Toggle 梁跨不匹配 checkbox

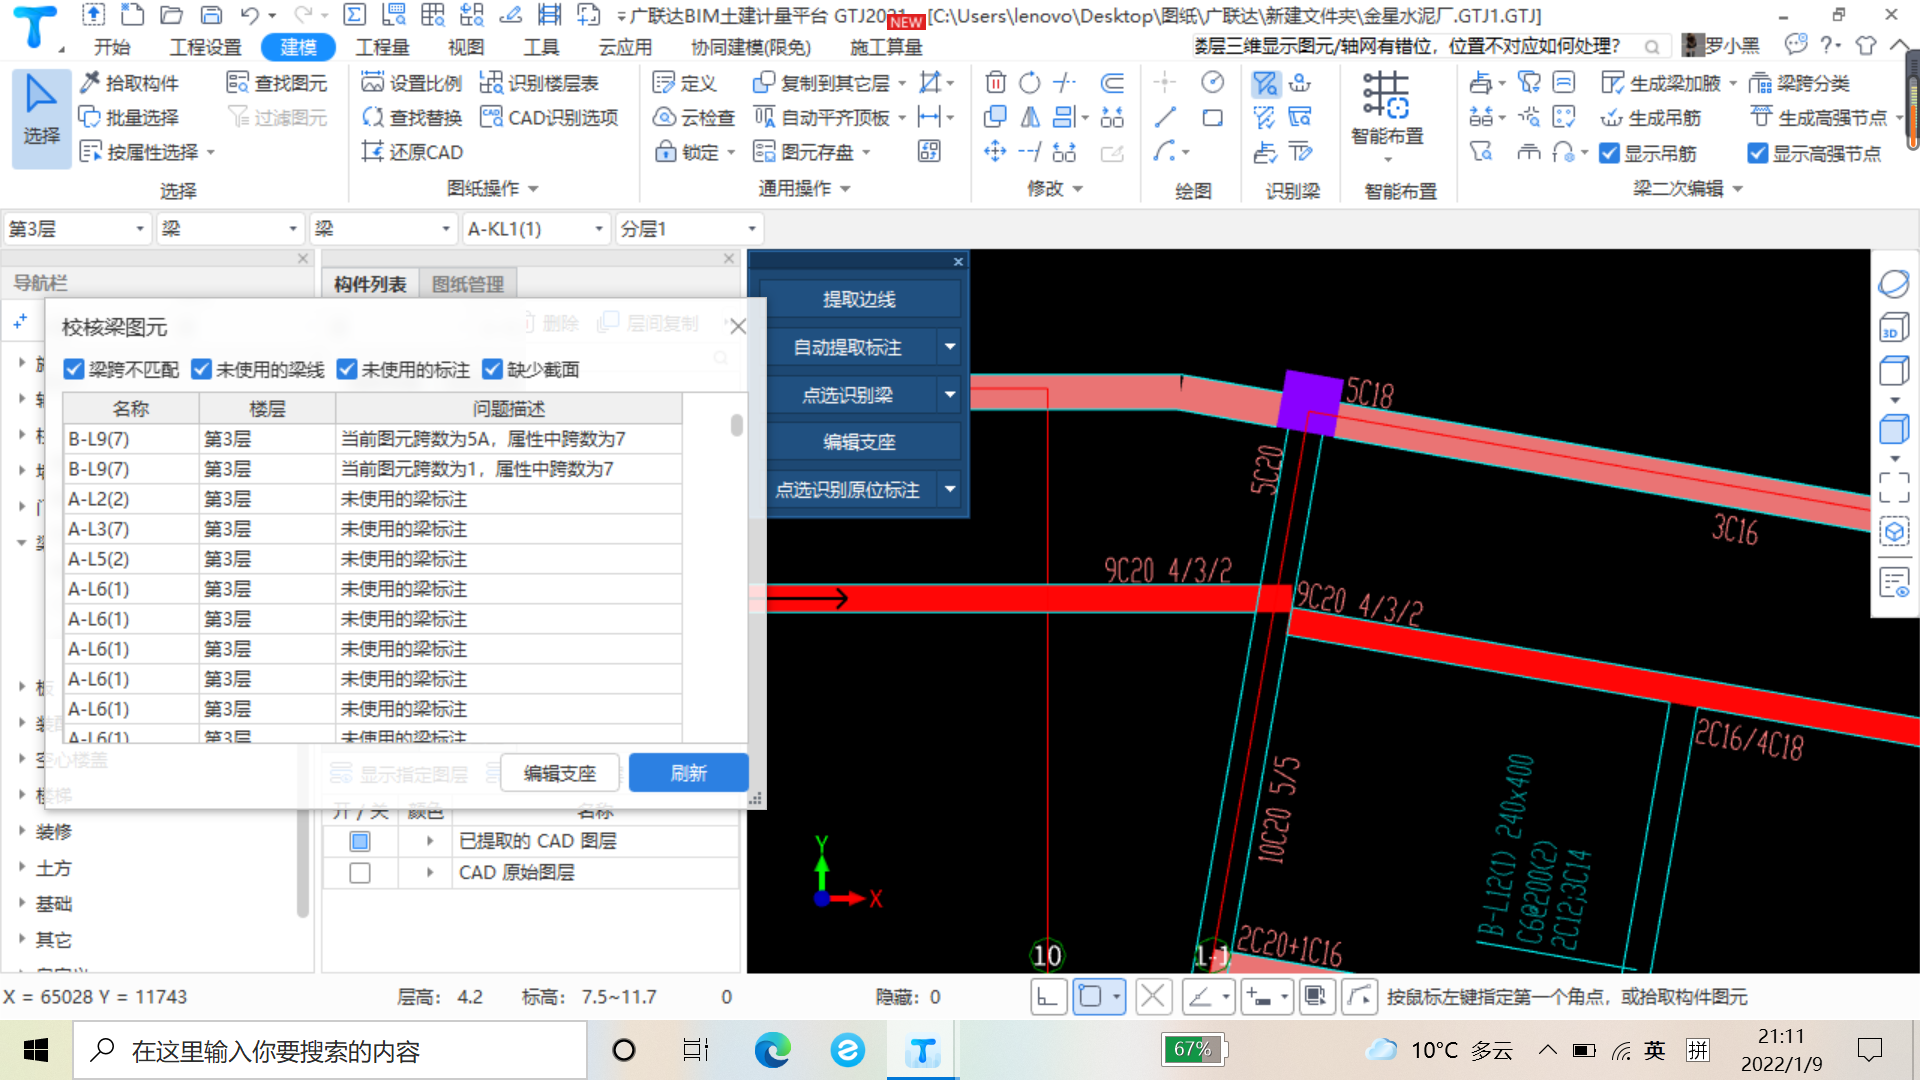point(73,369)
